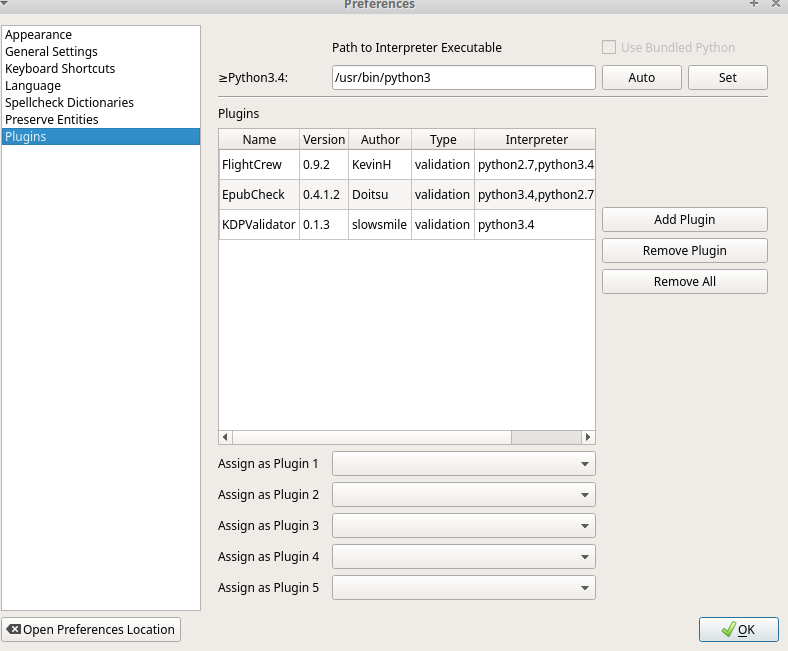Auto-detect the Python interpreter path
The width and height of the screenshot is (788, 651).
642,77
